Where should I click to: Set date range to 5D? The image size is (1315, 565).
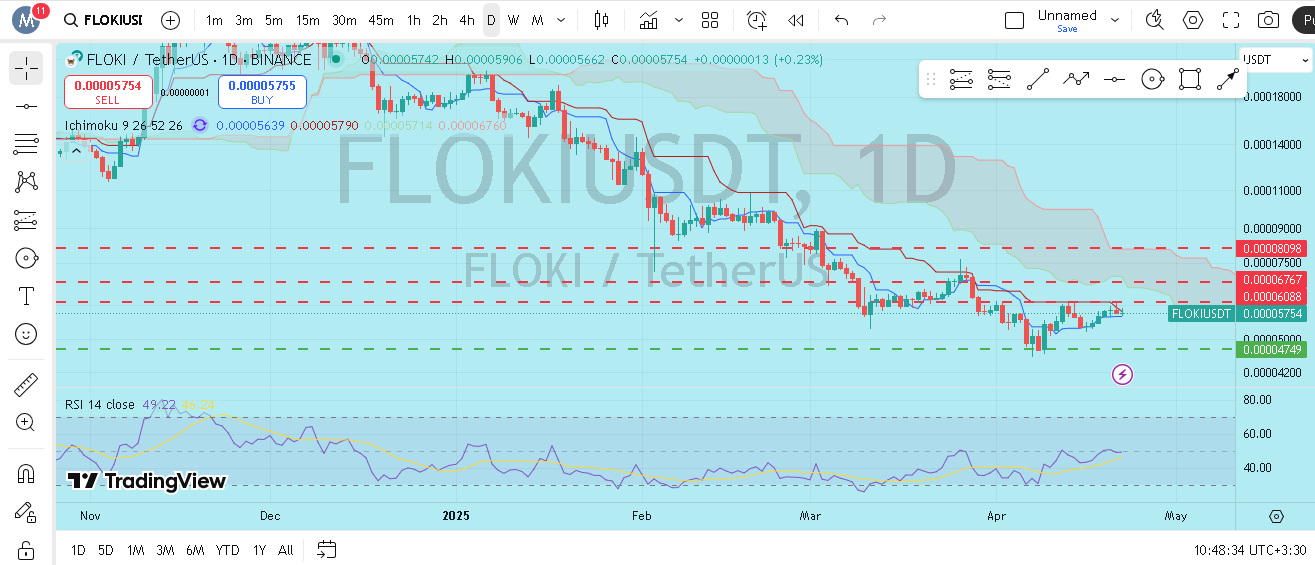tap(106, 549)
